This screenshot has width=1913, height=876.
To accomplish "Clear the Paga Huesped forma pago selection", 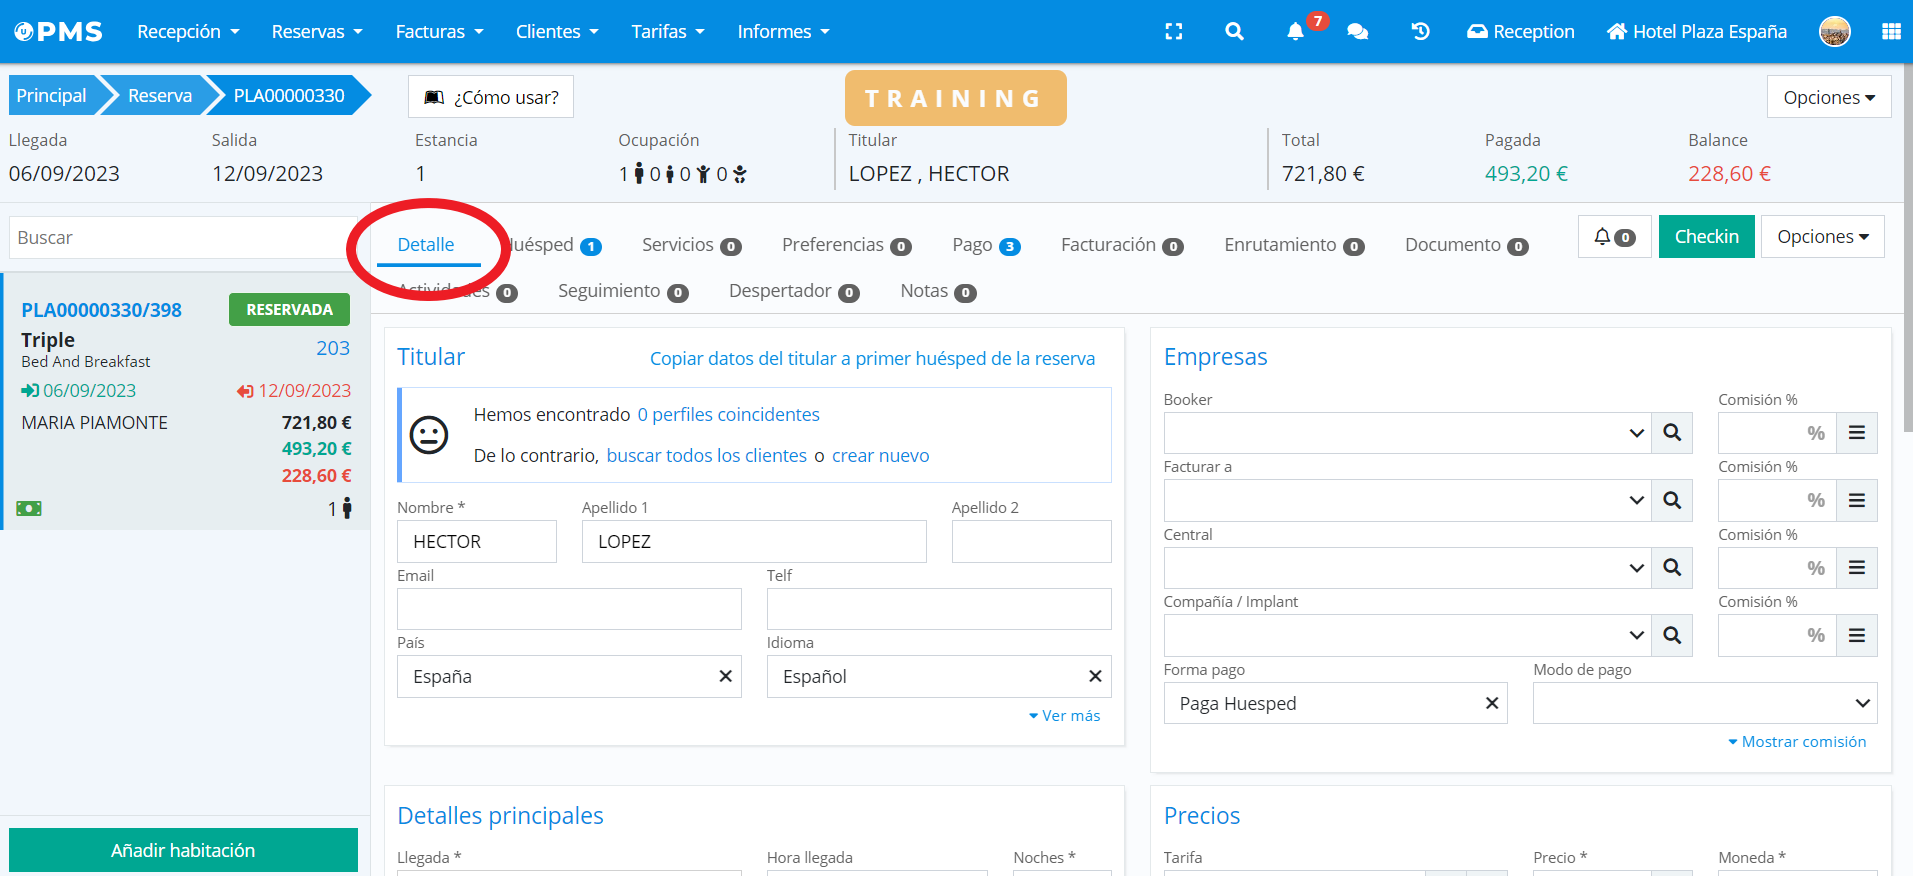I will coord(1492,704).
